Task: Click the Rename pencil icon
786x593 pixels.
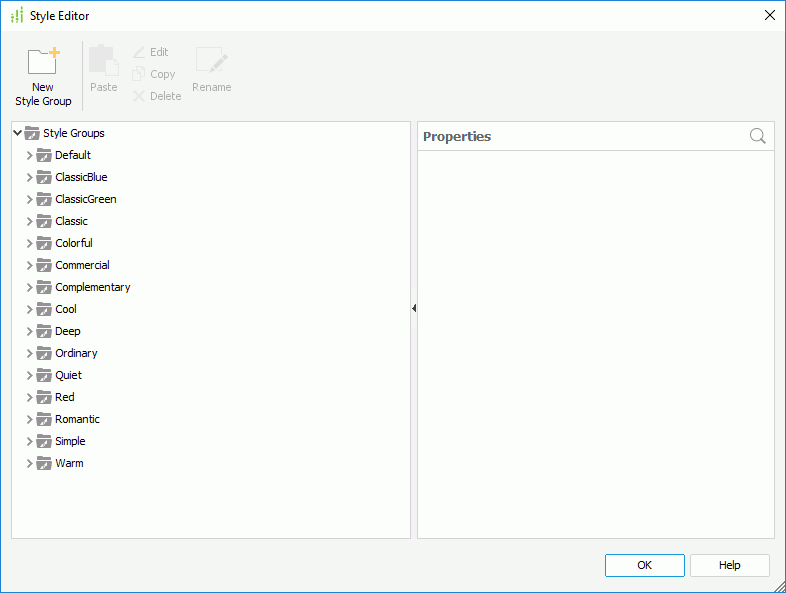Action: tap(211, 62)
